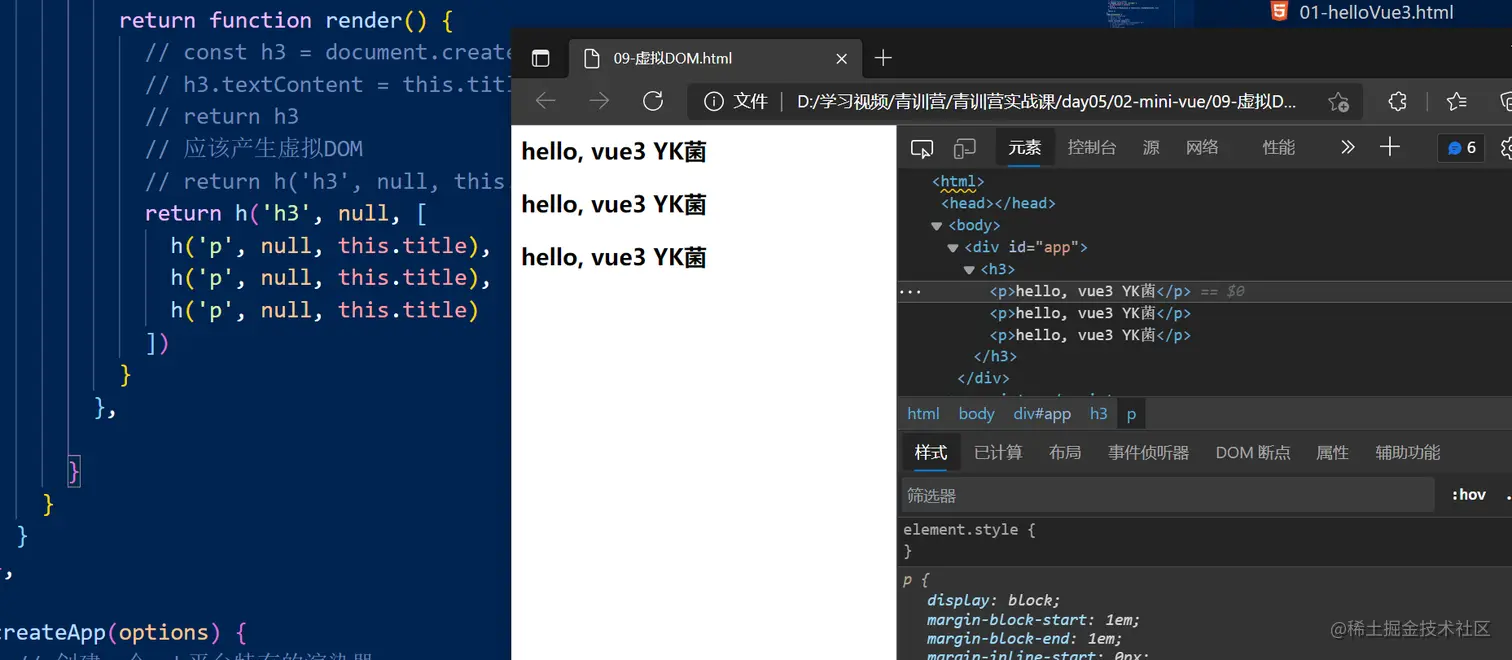Activate the inspect element picker tool
This screenshot has width=1512, height=660.
pos(922,148)
